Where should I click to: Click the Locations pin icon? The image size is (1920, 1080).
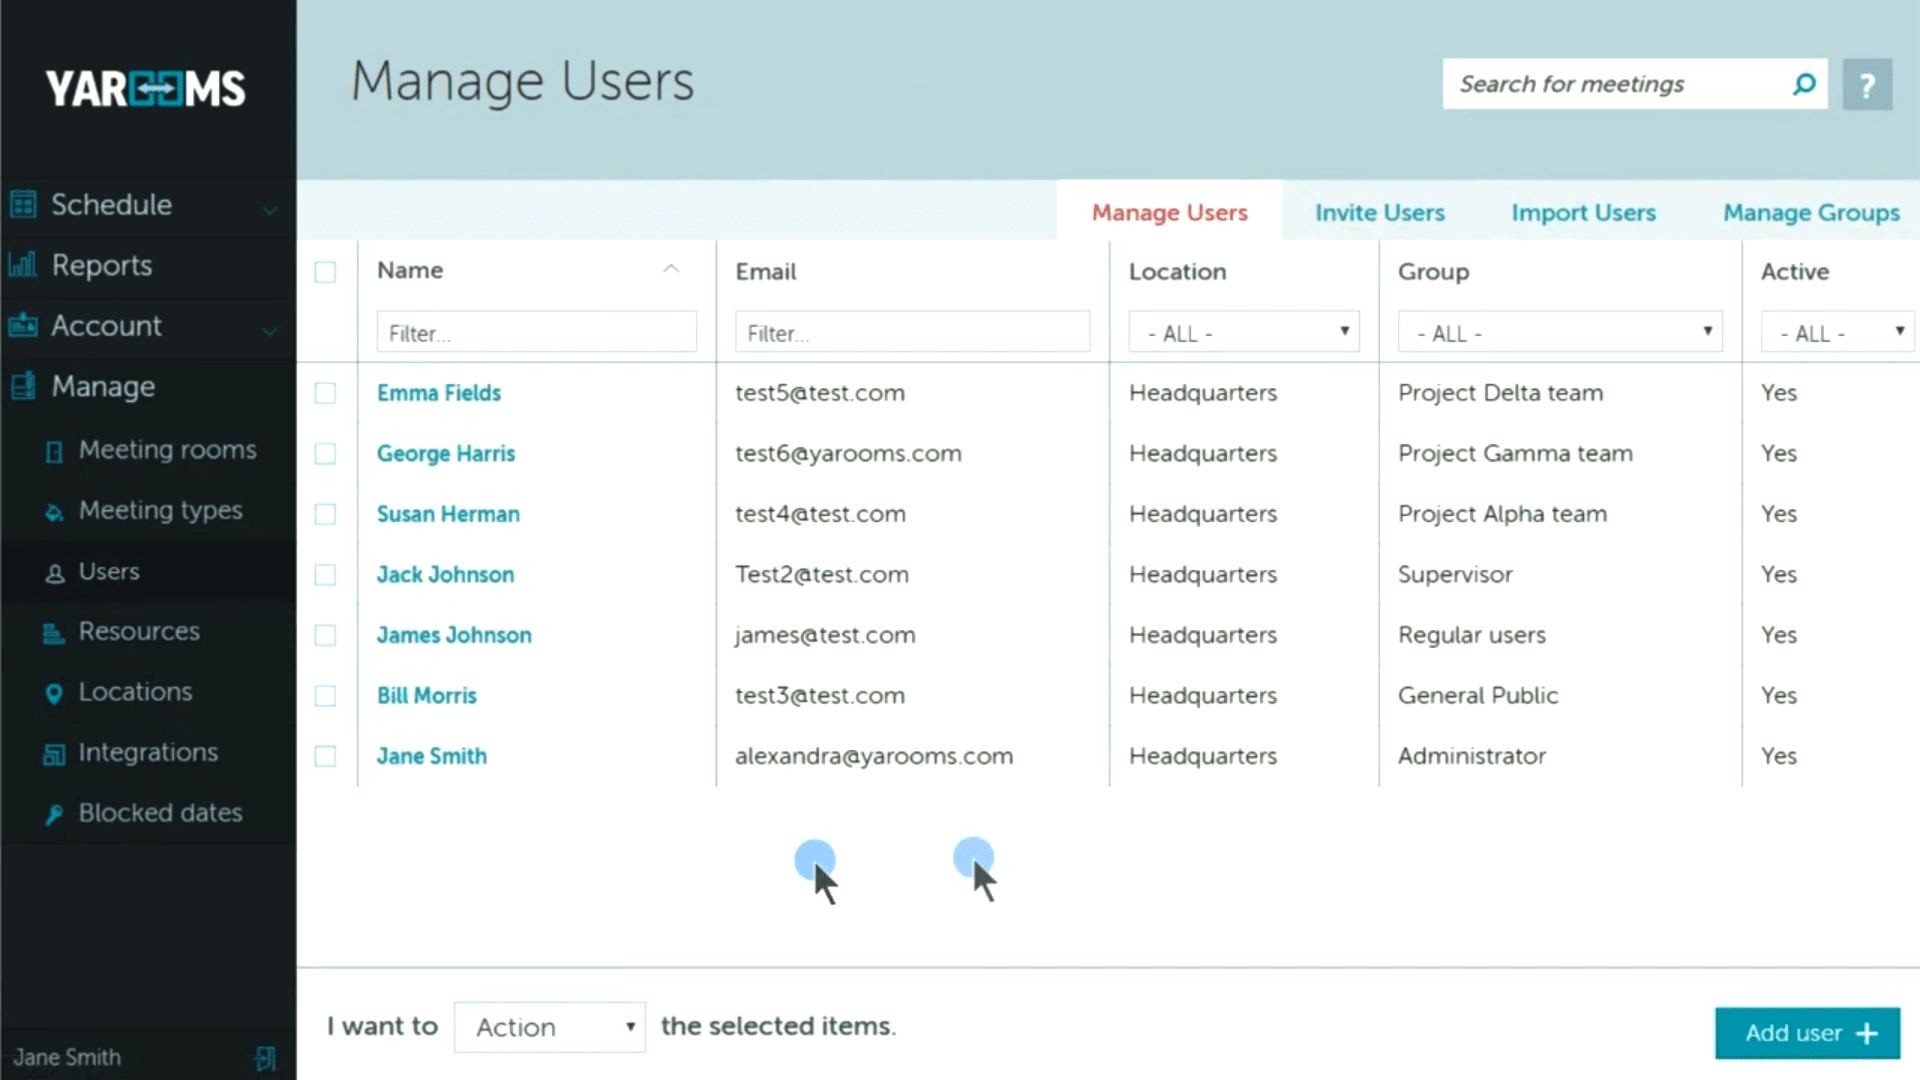(x=54, y=693)
